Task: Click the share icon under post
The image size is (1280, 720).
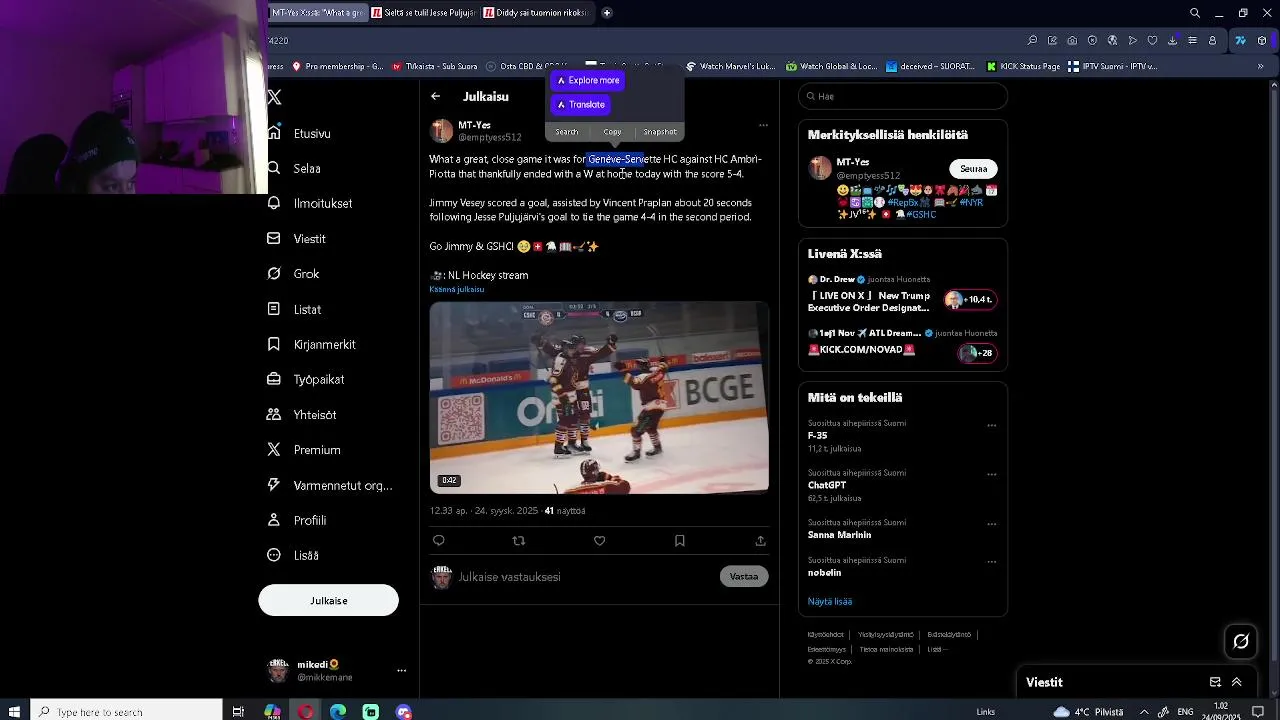Action: 760,541
